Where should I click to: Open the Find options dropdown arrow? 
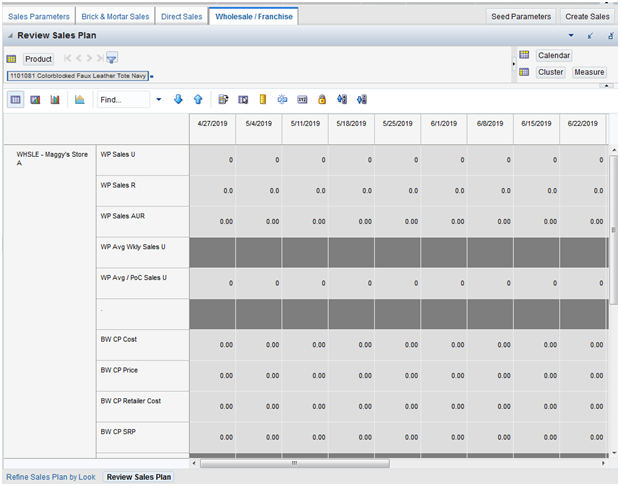coord(159,99)
